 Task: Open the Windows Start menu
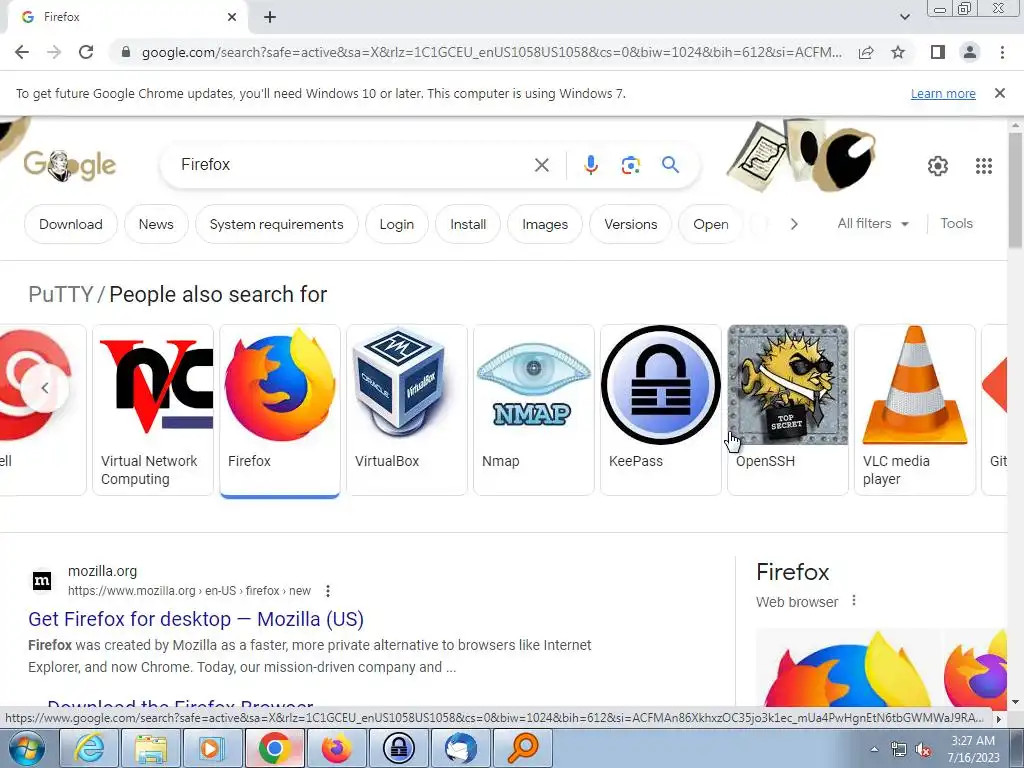(25, 748)
